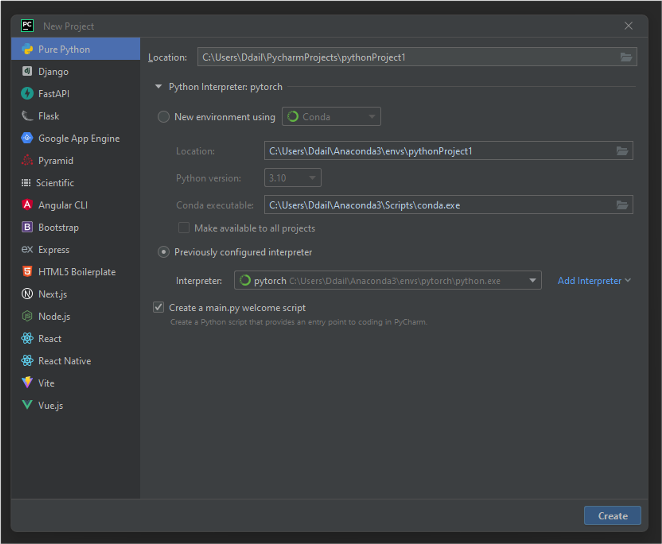
Task: Select Previously configured interpreter radio button
Action: tap(163, 252)
